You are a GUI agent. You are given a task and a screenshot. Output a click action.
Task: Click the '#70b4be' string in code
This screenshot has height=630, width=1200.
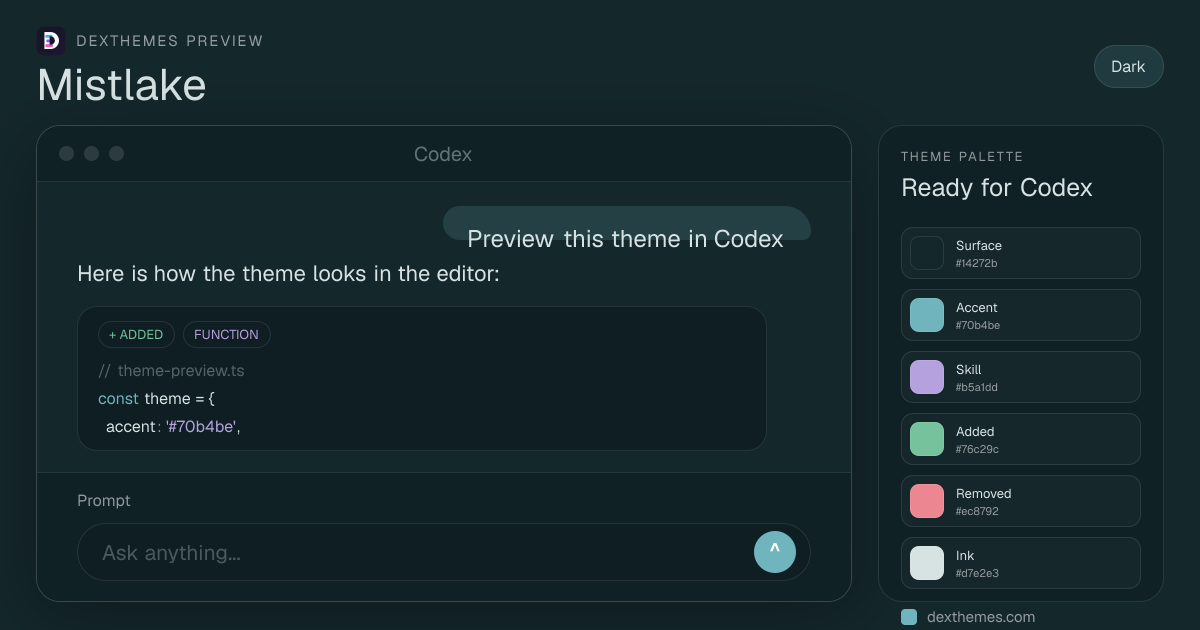[201, 427]
